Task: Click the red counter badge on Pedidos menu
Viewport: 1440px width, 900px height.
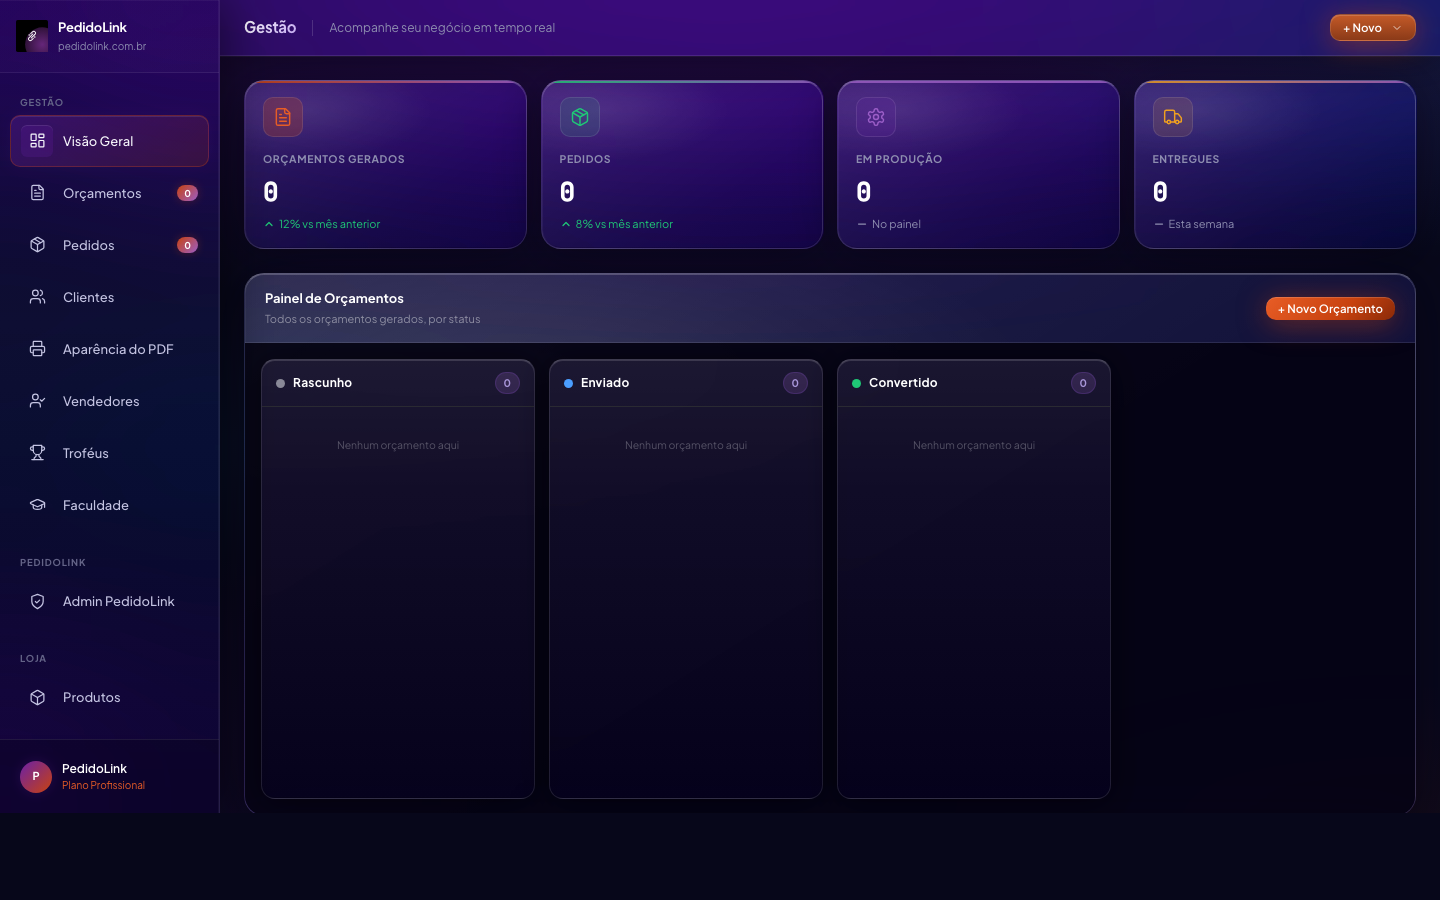Action: point(187,245)
